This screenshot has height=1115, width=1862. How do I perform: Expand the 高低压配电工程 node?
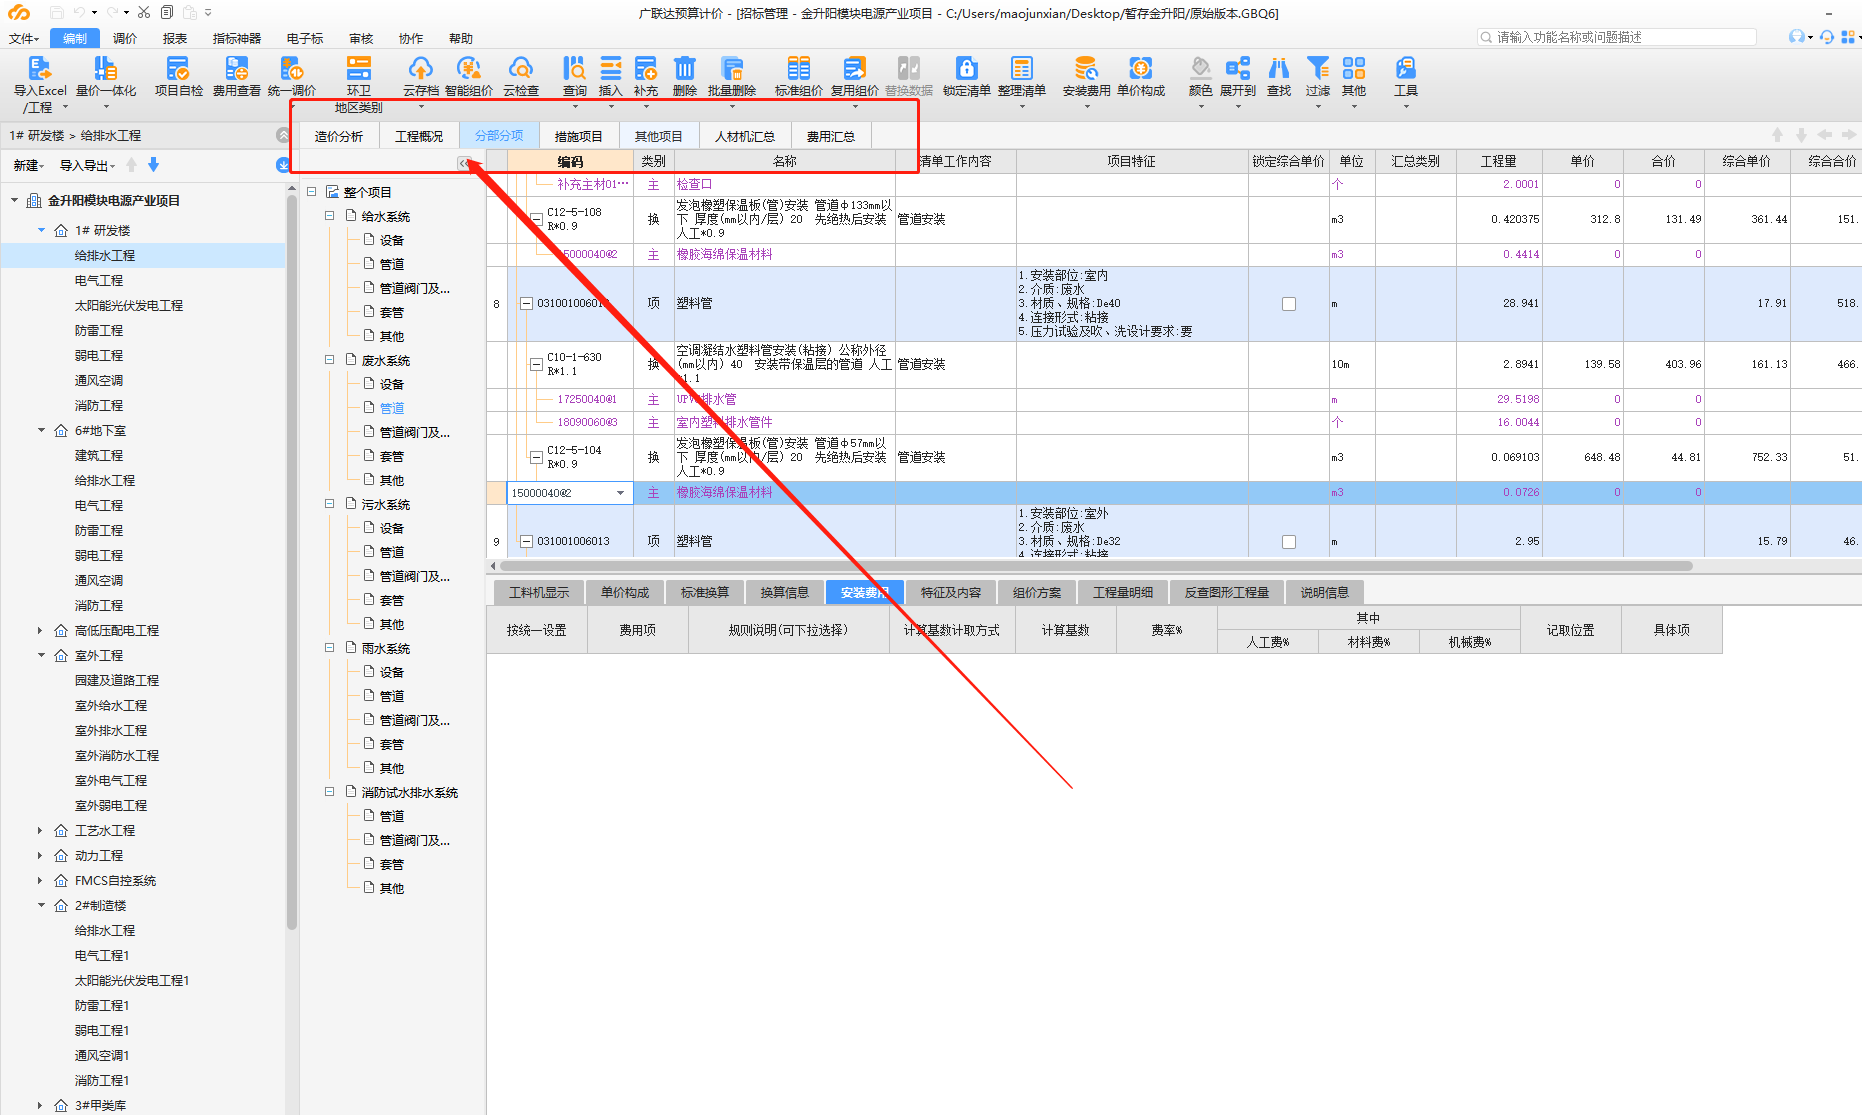pyautogui.click(x=40, y=630)
